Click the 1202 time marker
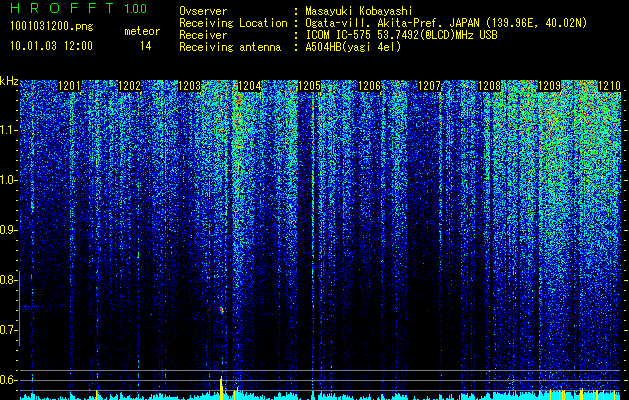Screen dimensions: 629x400 (129, 86)
